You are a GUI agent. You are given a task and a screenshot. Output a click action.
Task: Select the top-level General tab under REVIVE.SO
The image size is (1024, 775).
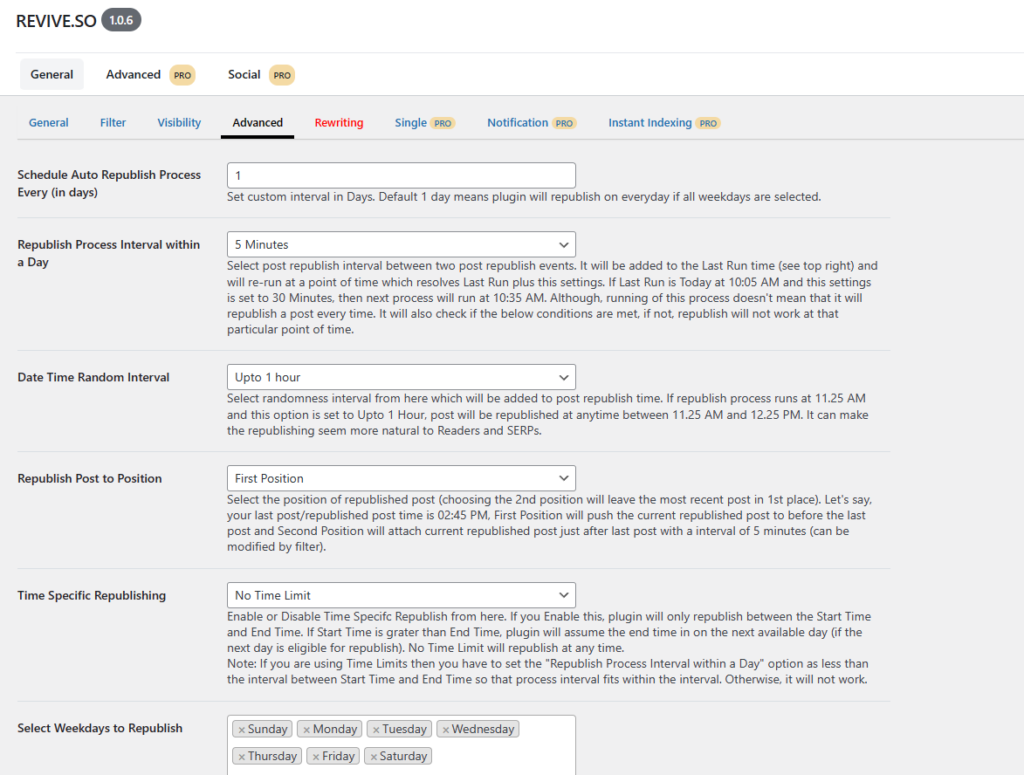[x=52, y=74]
